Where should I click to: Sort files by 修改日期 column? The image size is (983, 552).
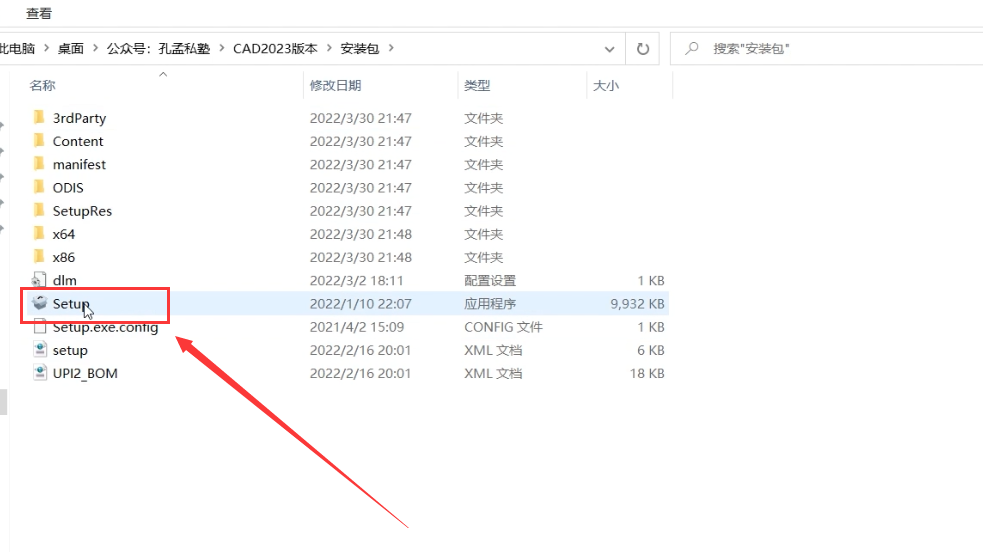click(x=335, y=85)
